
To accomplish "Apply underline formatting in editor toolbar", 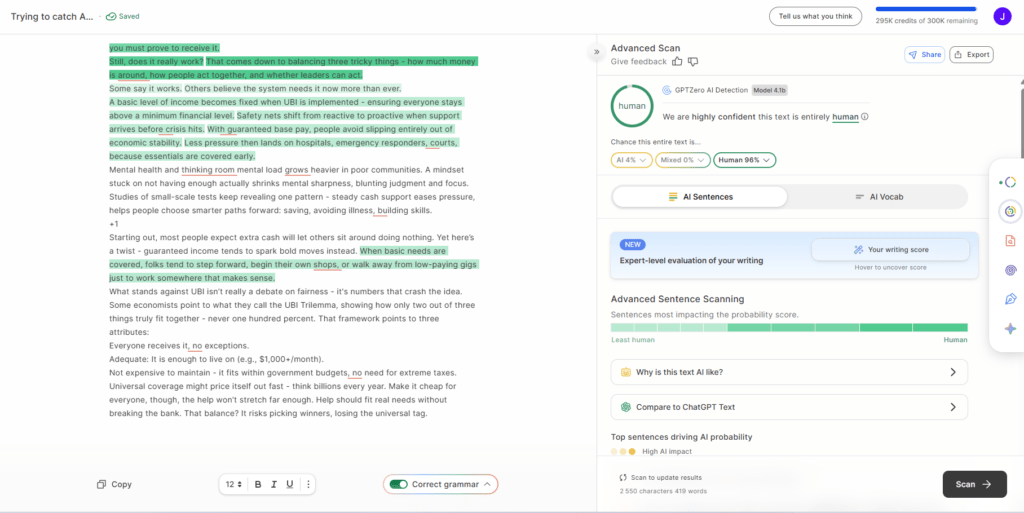I will tap(290, 484).
